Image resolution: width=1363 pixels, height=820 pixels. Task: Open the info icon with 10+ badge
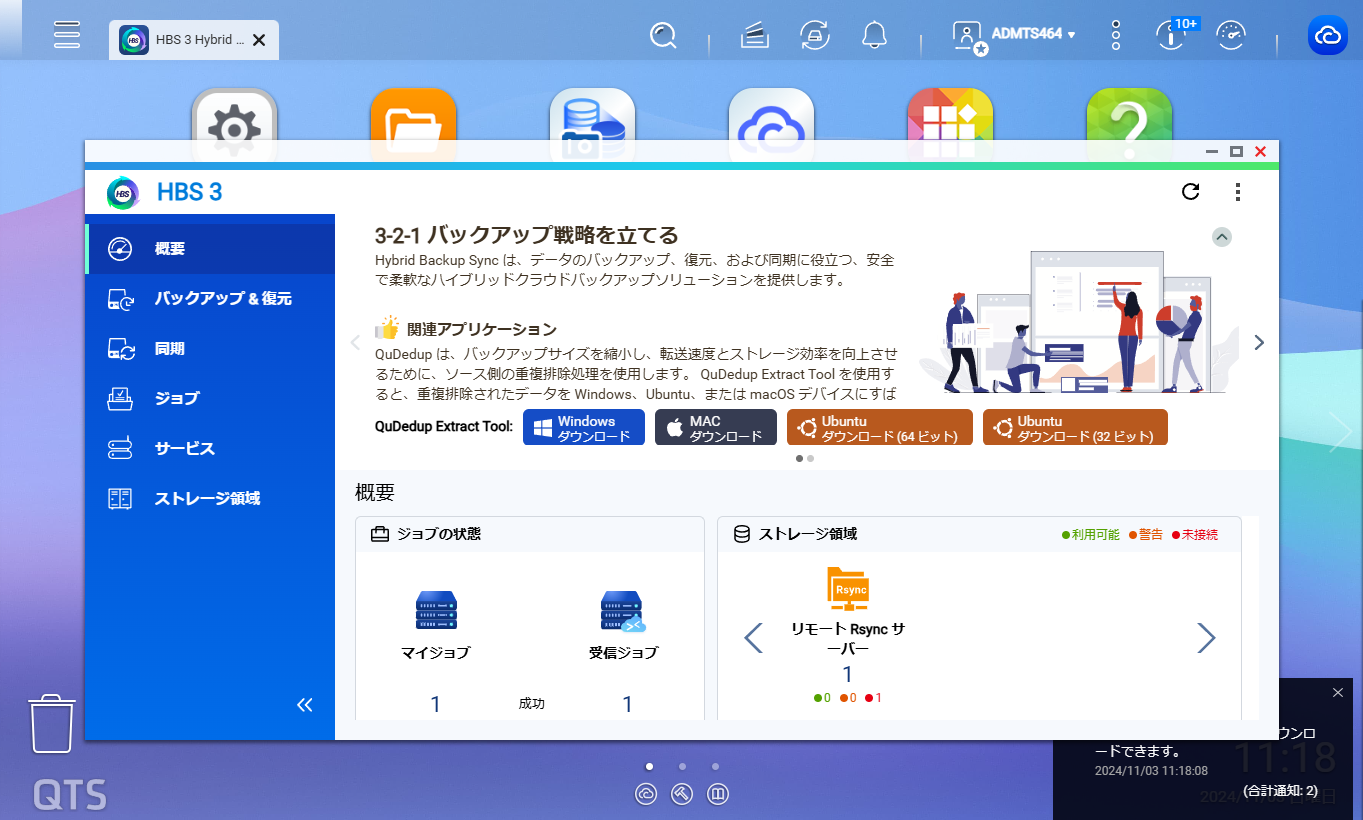(1170, 35)
